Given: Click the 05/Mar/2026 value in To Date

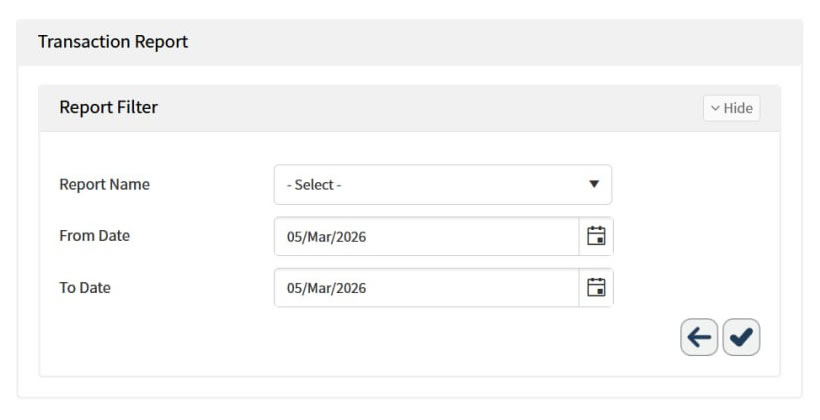Looking at the screenshot, I should coord(326,289).
